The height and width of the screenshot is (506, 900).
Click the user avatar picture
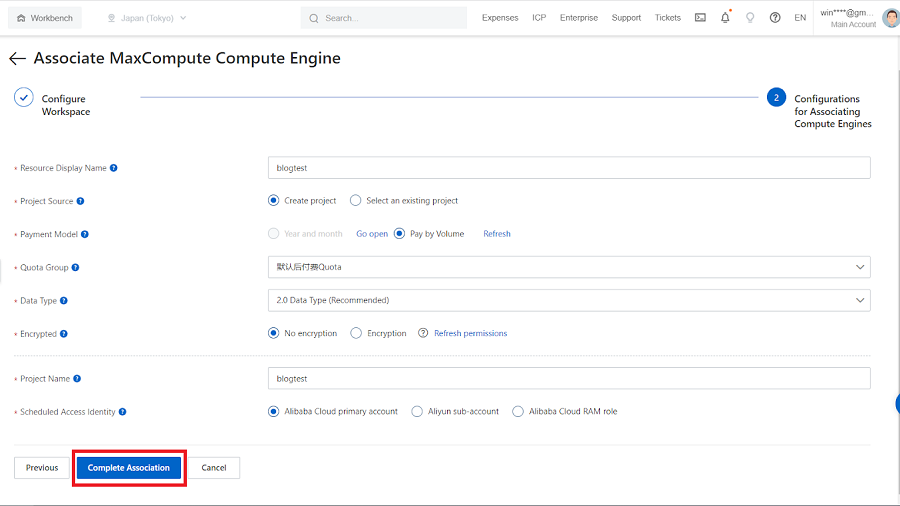(890, 18)
